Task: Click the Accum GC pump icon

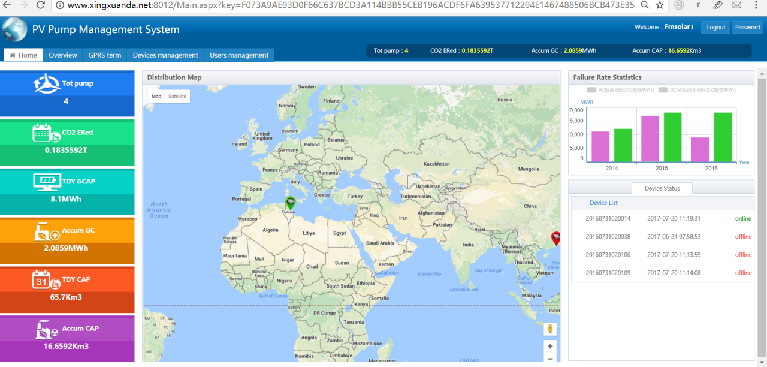Action: tap(46, 231)
